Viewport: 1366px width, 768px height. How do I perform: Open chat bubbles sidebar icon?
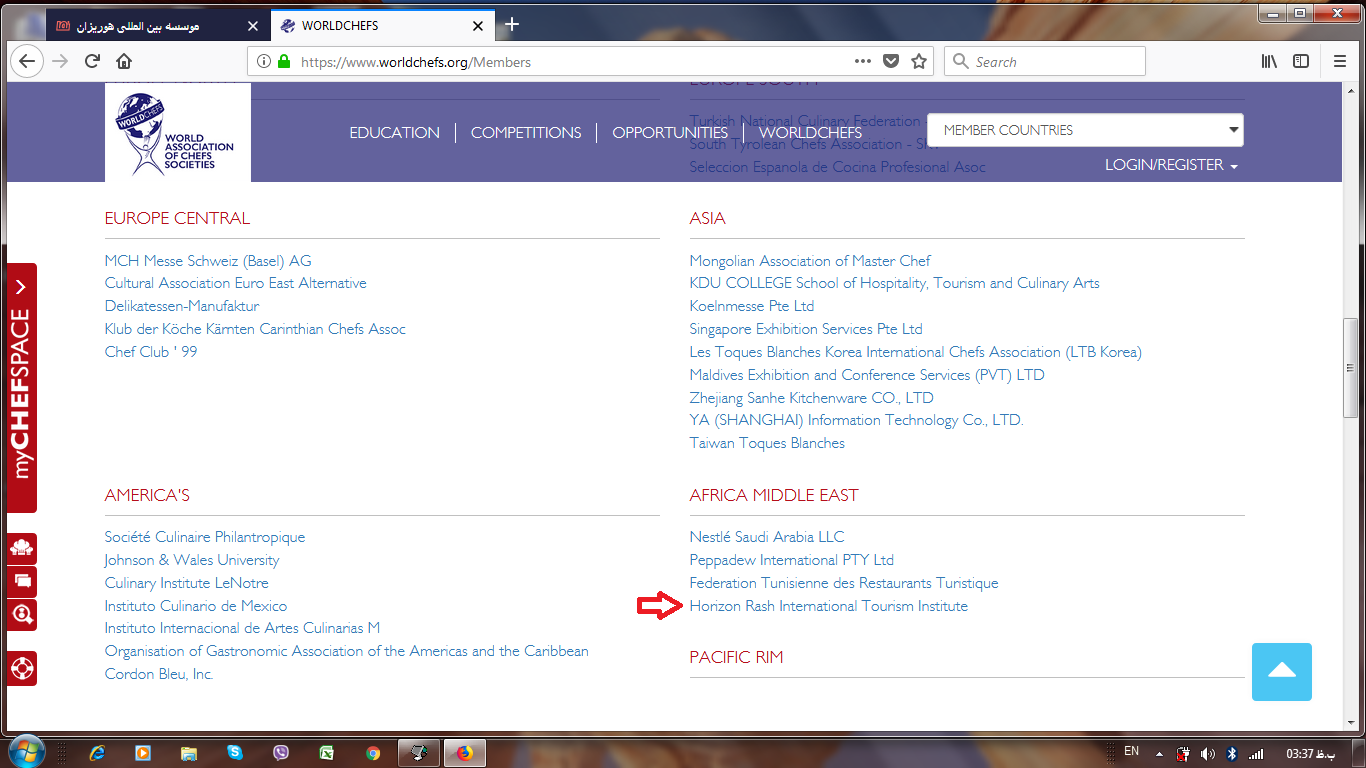tap(22, 580)
